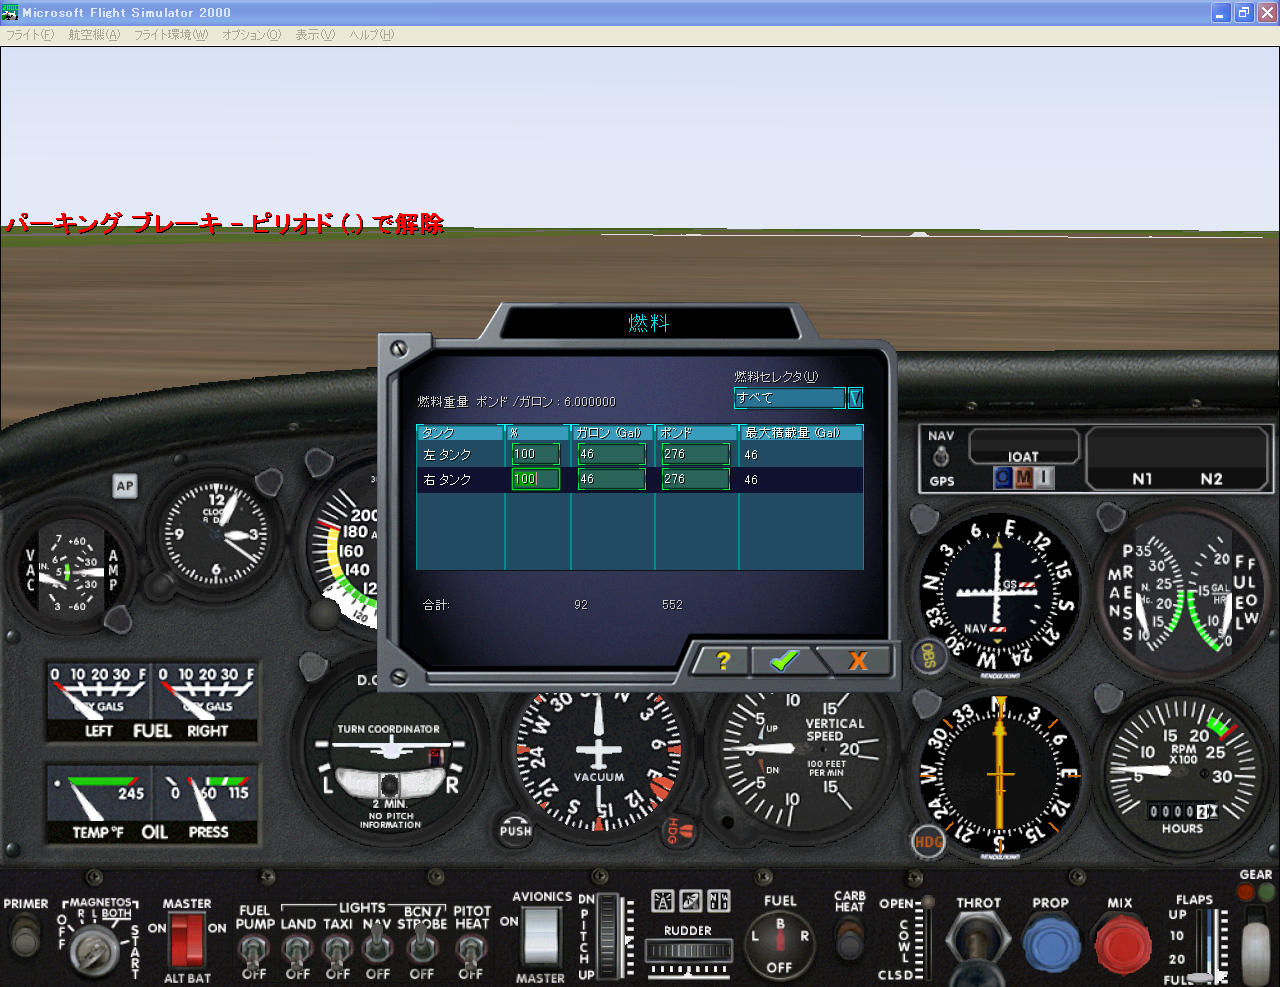
Task: Click the red MIX mixture knob
Action: coord(1122,945)
